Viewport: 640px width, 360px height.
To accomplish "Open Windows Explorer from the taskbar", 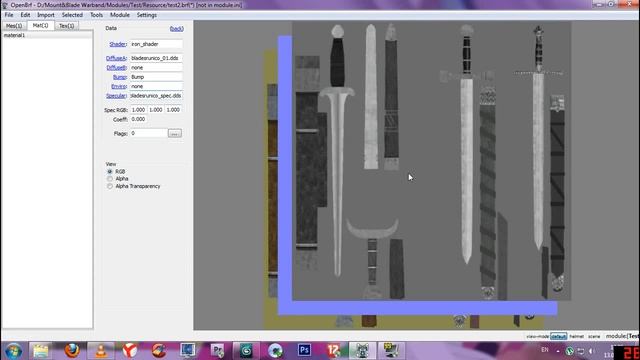I will pos(40,351).
